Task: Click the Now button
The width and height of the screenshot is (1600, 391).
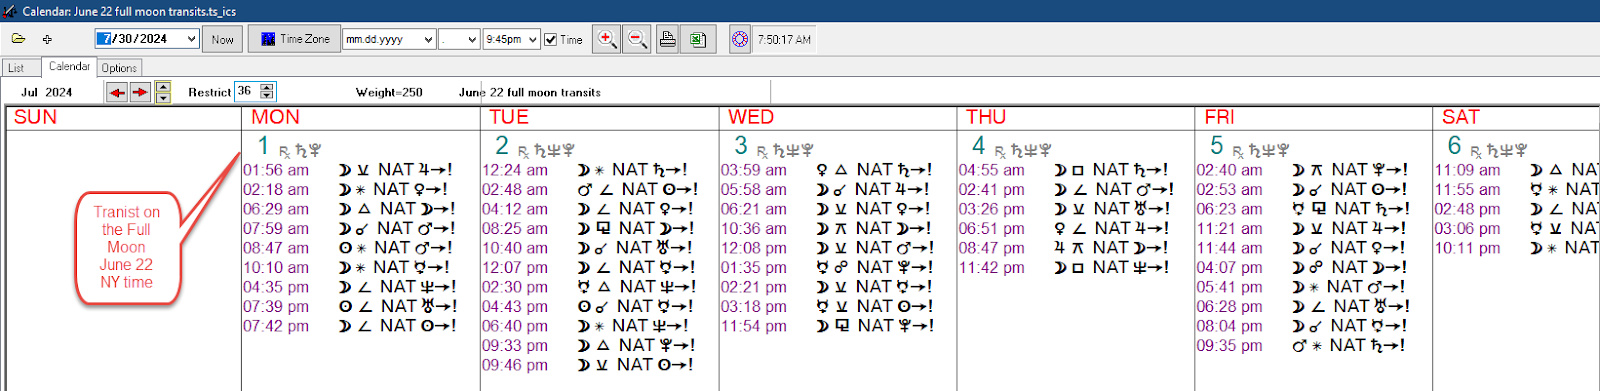Action: coord(222,39)
